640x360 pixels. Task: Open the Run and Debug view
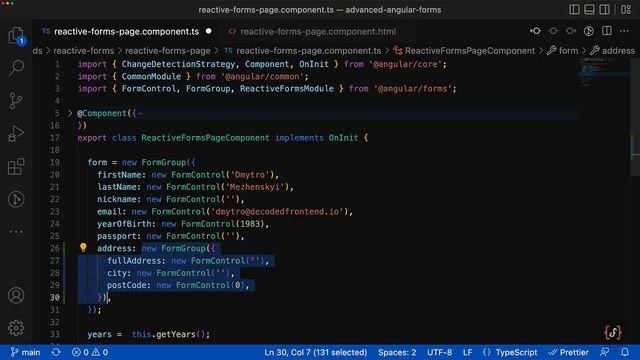16,133
